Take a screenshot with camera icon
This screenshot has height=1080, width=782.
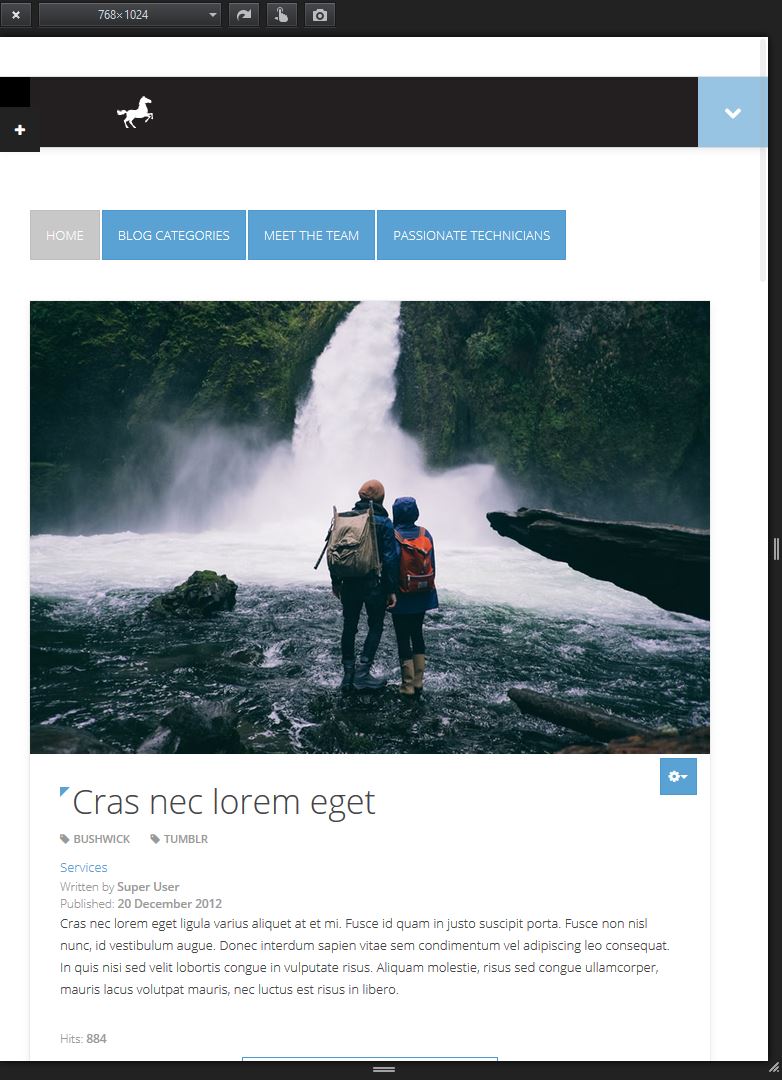pyautogui.click(x=320, y=14)
